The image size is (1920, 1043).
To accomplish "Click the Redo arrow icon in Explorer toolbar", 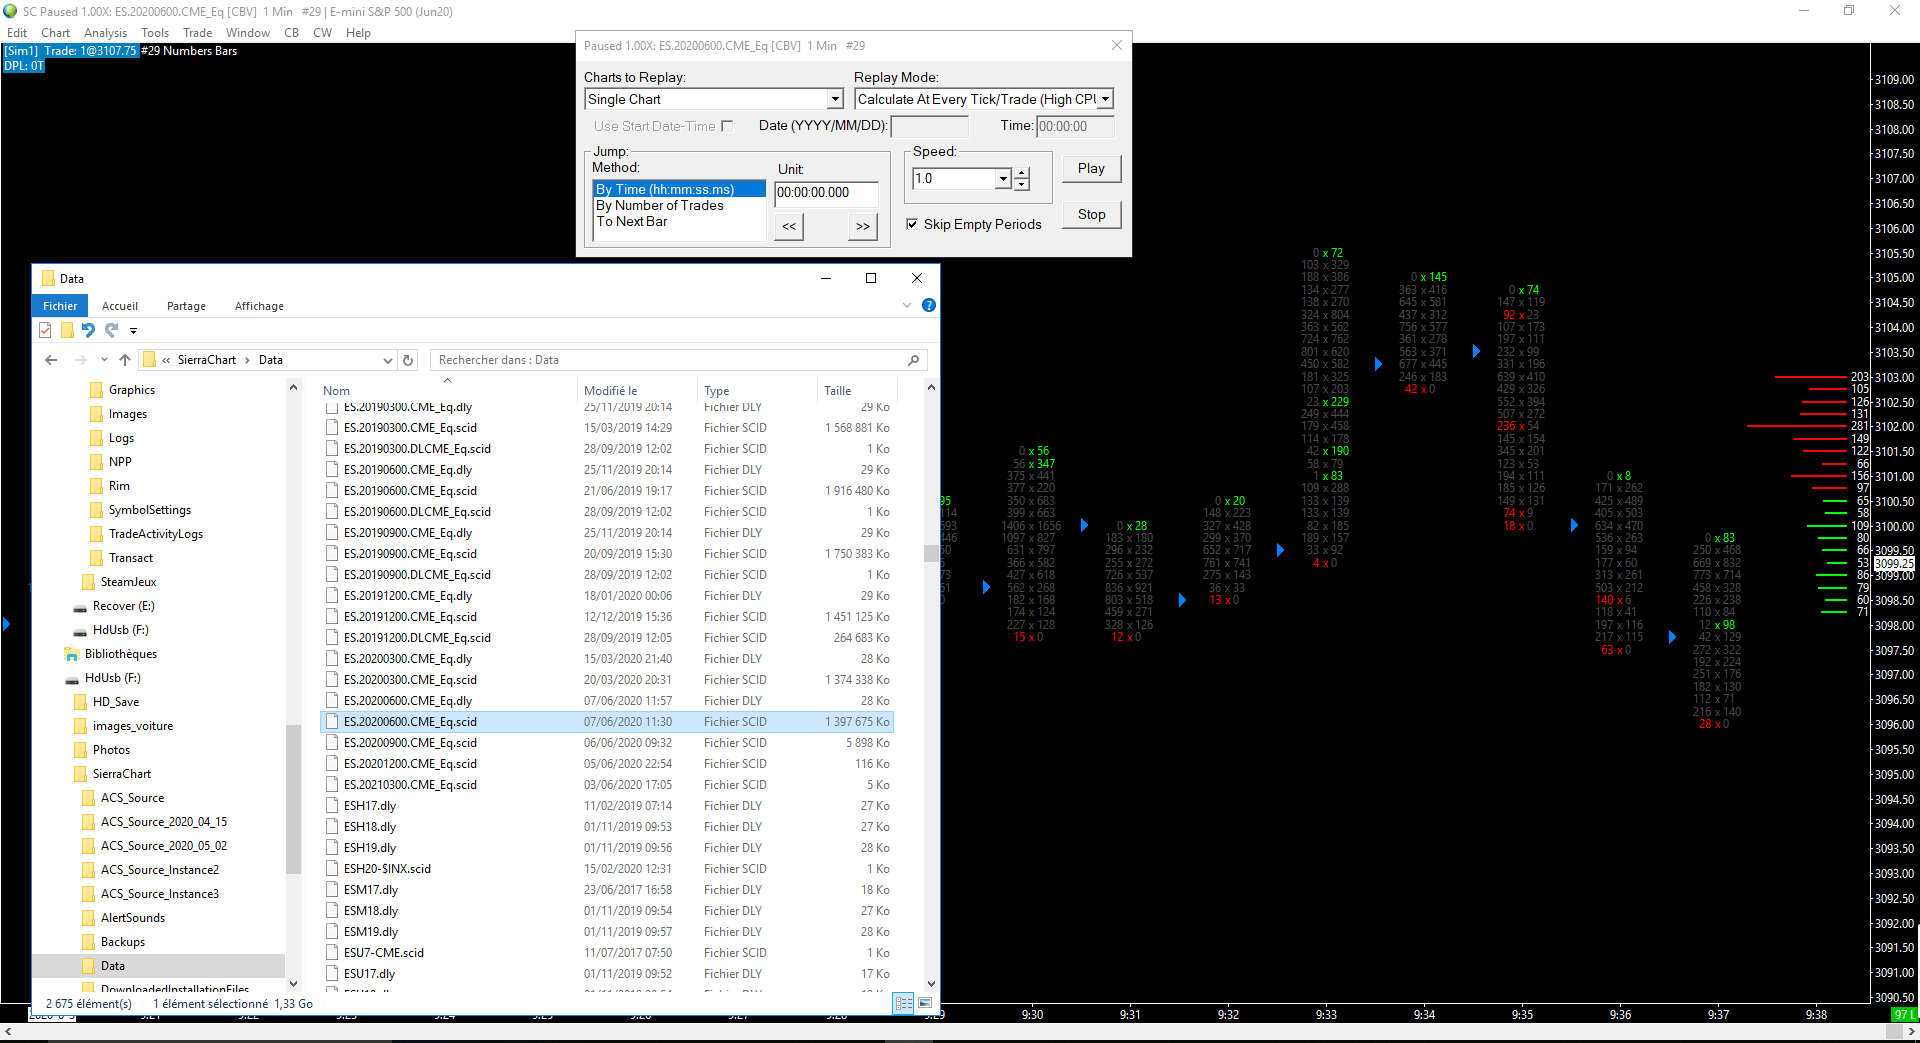I will pyautogui.click(x=111, y=330).
